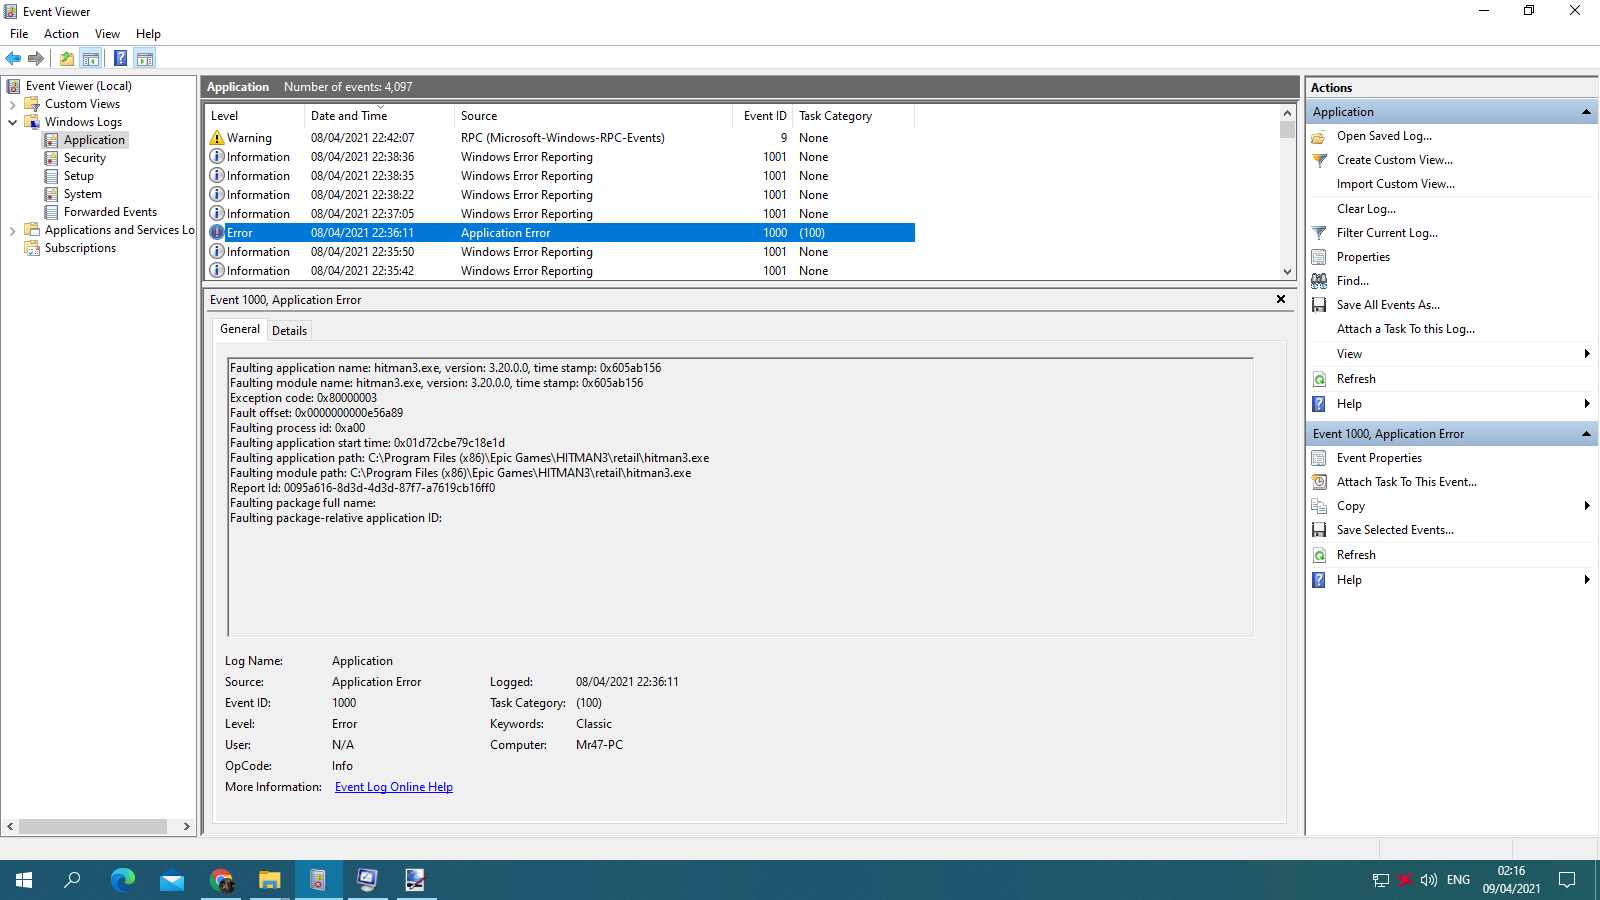Click the Event Properties icon
This screenshot has width=1600, height=900.
pyautogui.click(x=1319, y=458)
